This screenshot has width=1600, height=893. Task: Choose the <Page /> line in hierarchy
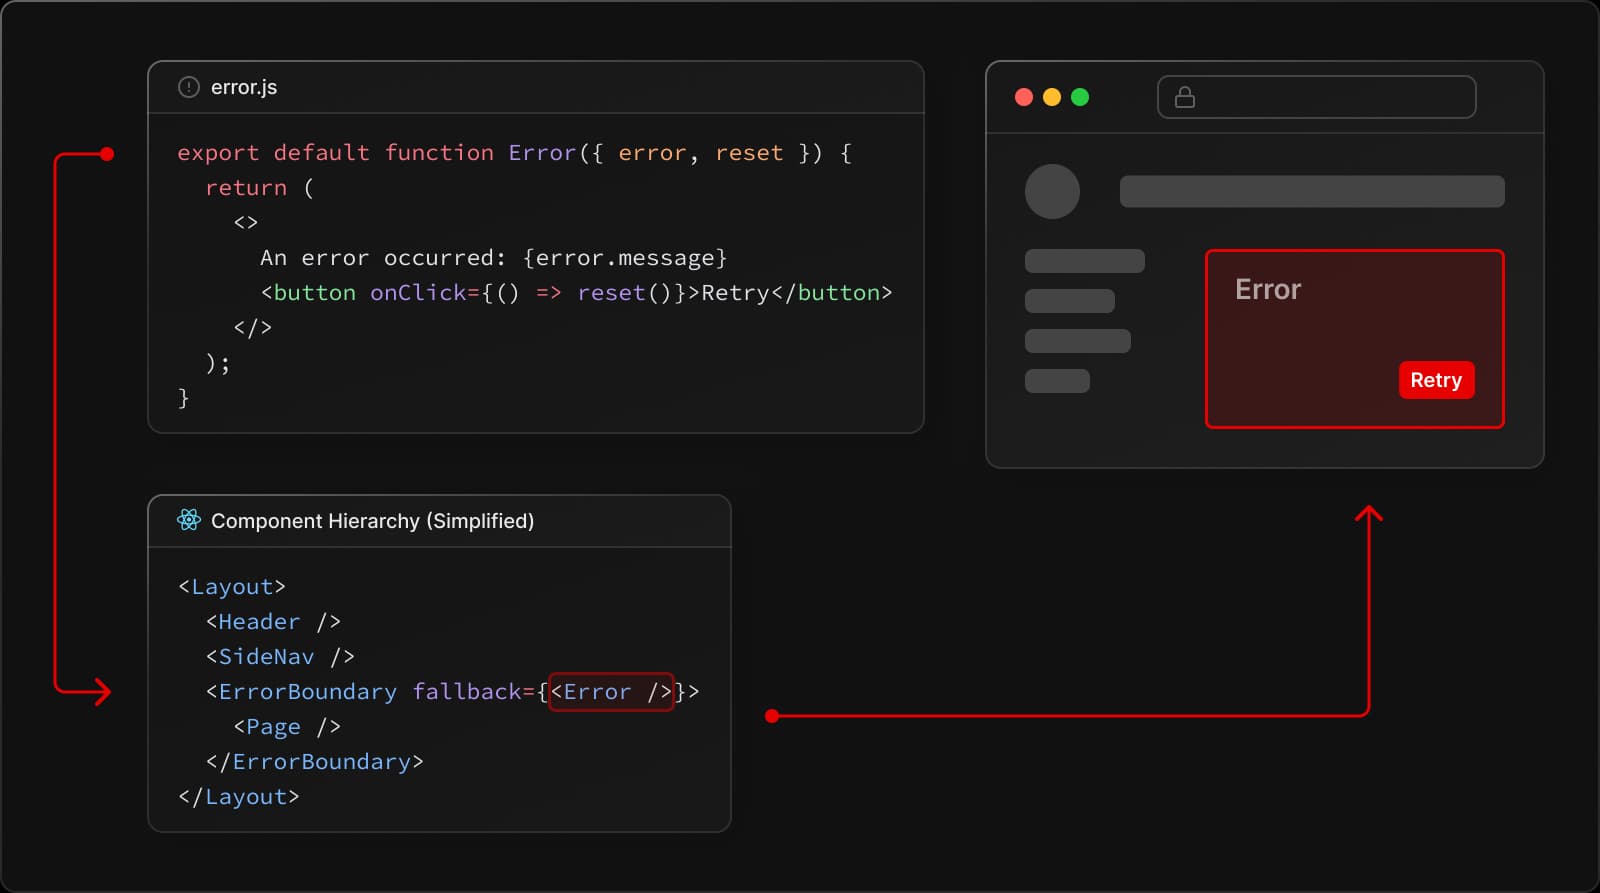coord(287,727)
